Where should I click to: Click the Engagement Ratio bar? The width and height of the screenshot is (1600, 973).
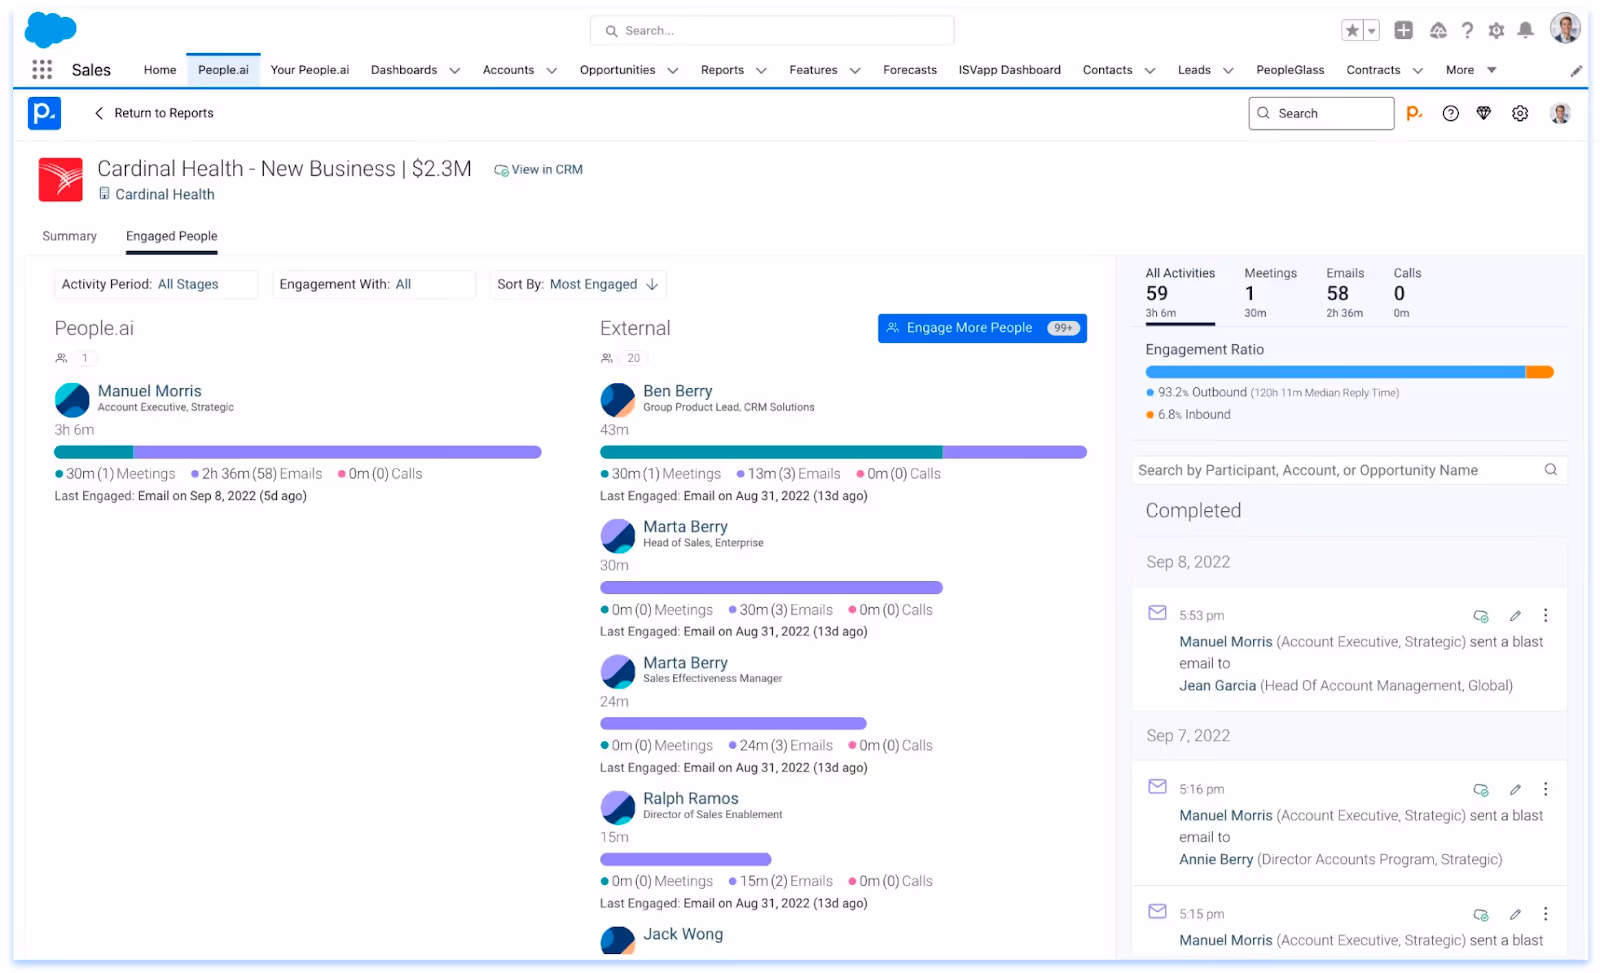click(x=1350, y=372)
